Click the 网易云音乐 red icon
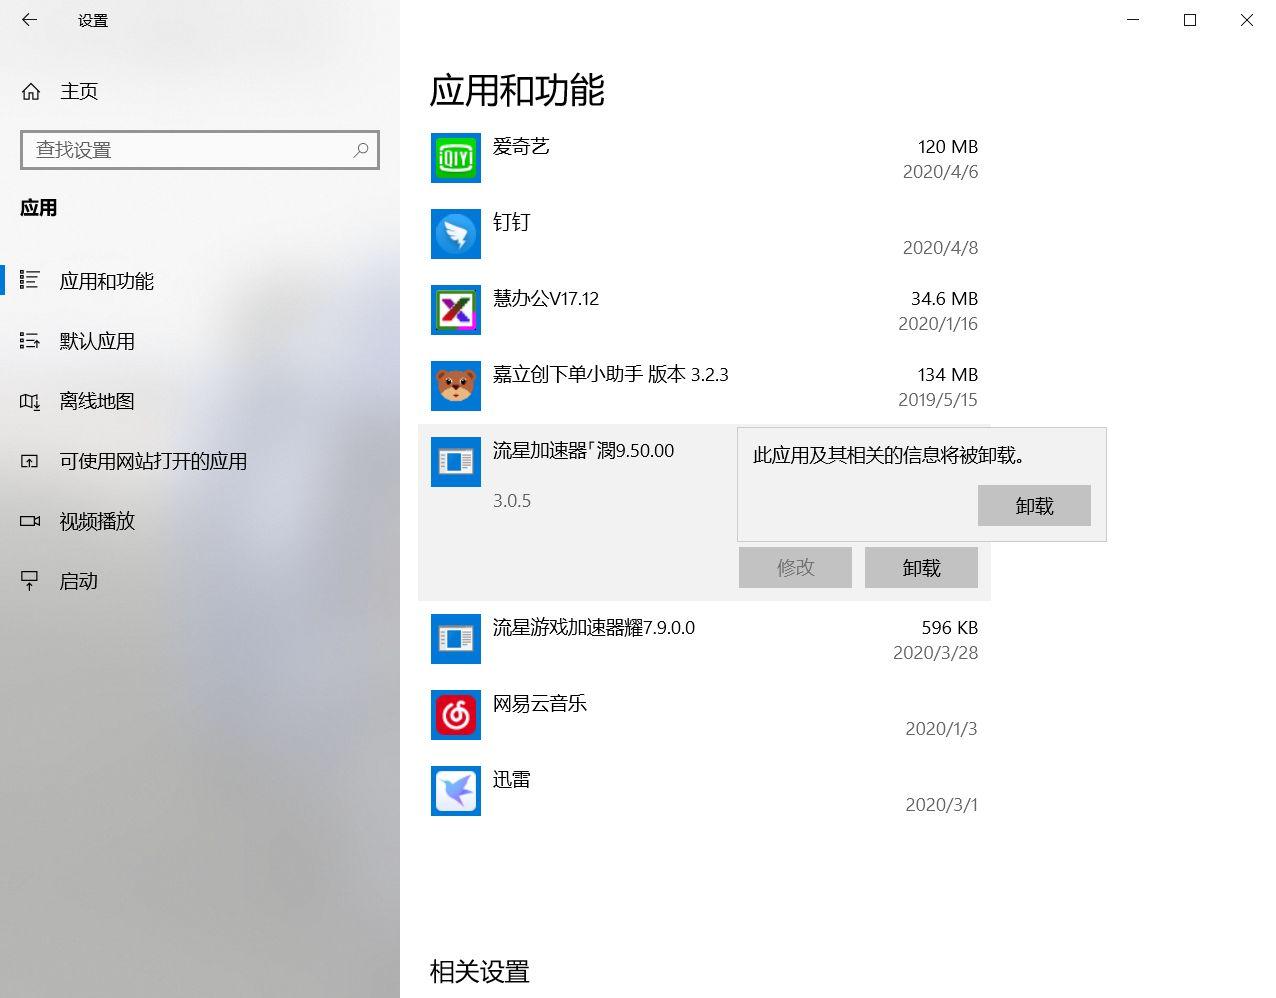Viewport: 1276px width, 998px height. coord(456,715)
